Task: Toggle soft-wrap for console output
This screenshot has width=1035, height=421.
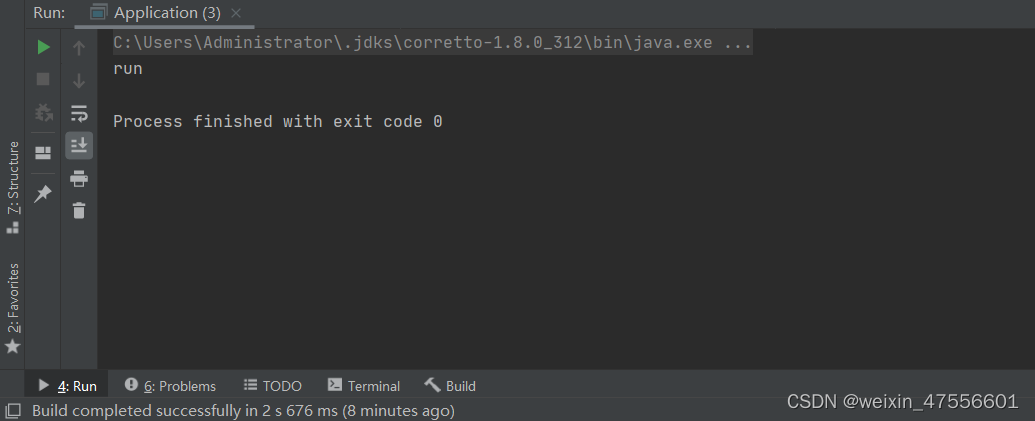Action: (x=79, y=113)
